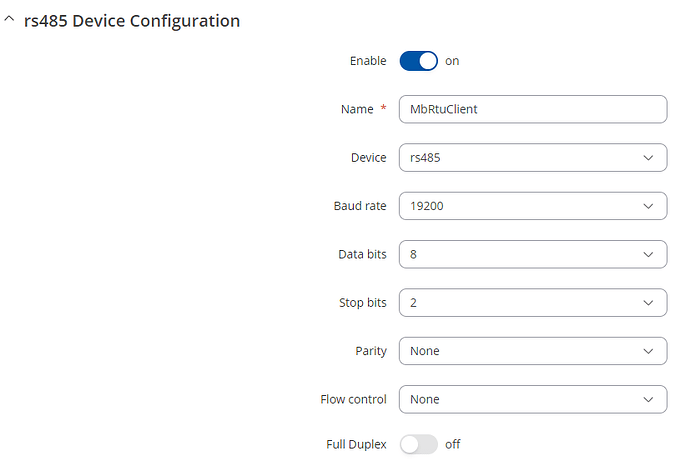
Task: Collapse the rs485 Device Configuration section
Action: coord(9,19)
